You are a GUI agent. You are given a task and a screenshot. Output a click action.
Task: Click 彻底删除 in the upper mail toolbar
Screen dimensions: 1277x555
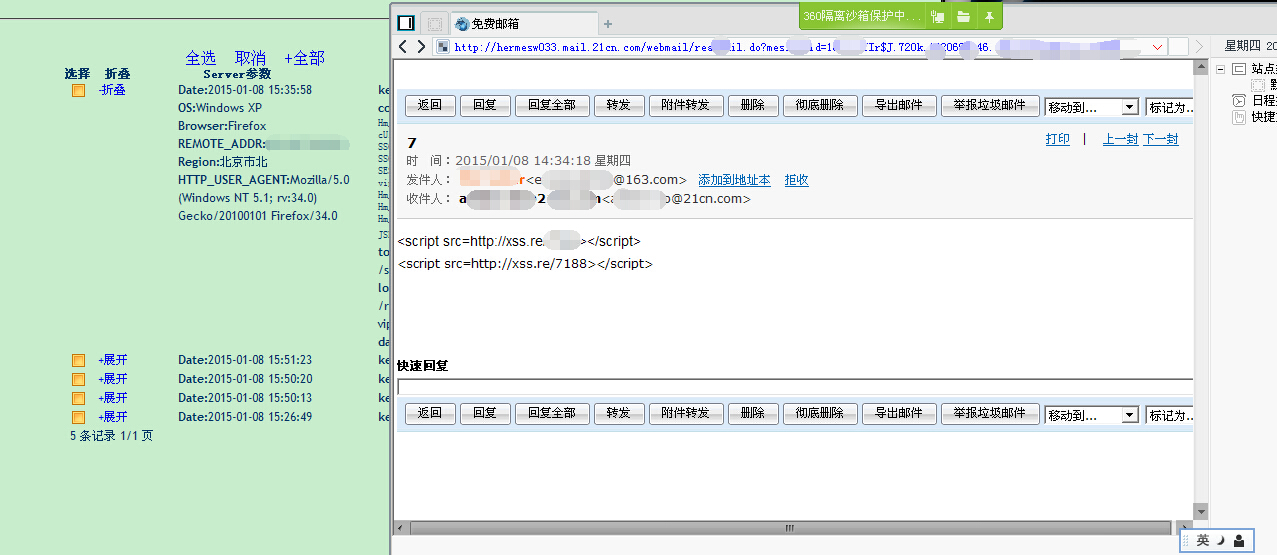point(819,105)
